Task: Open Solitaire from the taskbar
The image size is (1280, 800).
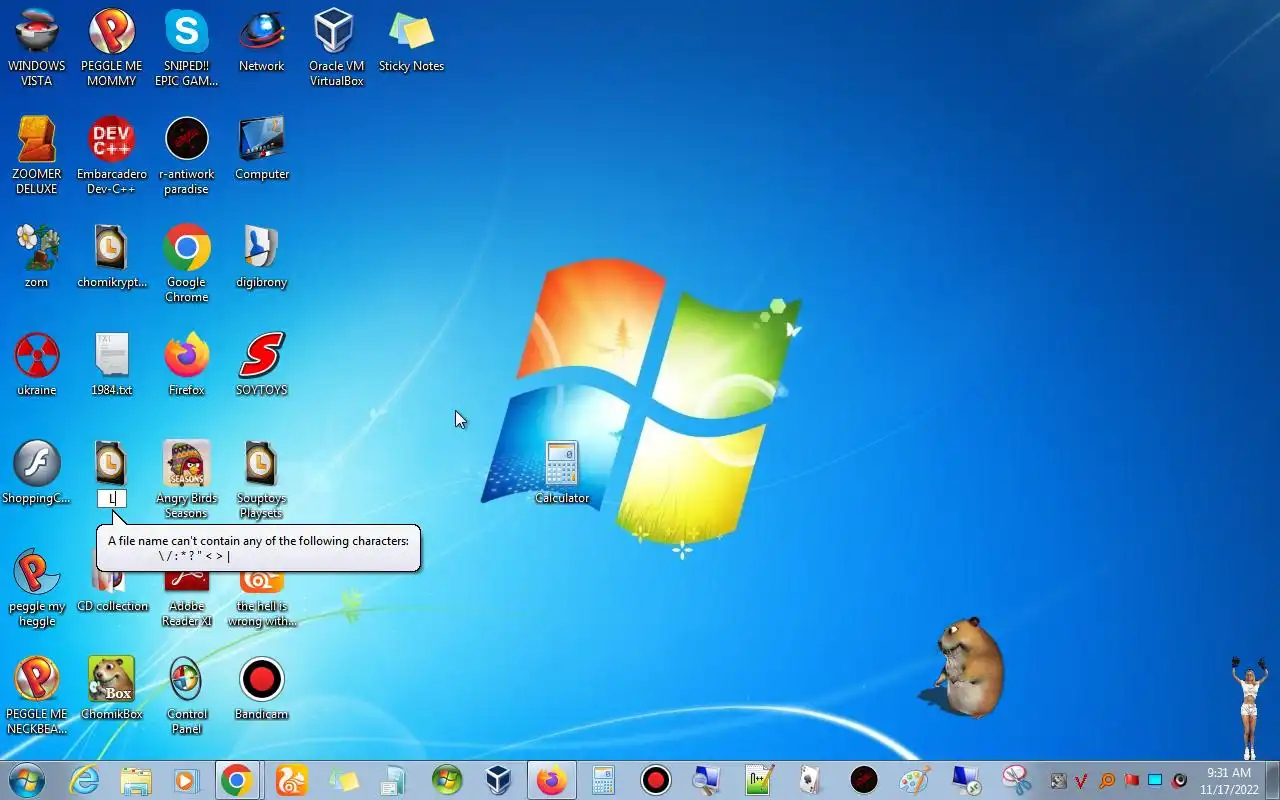Action: pos(811,780)
